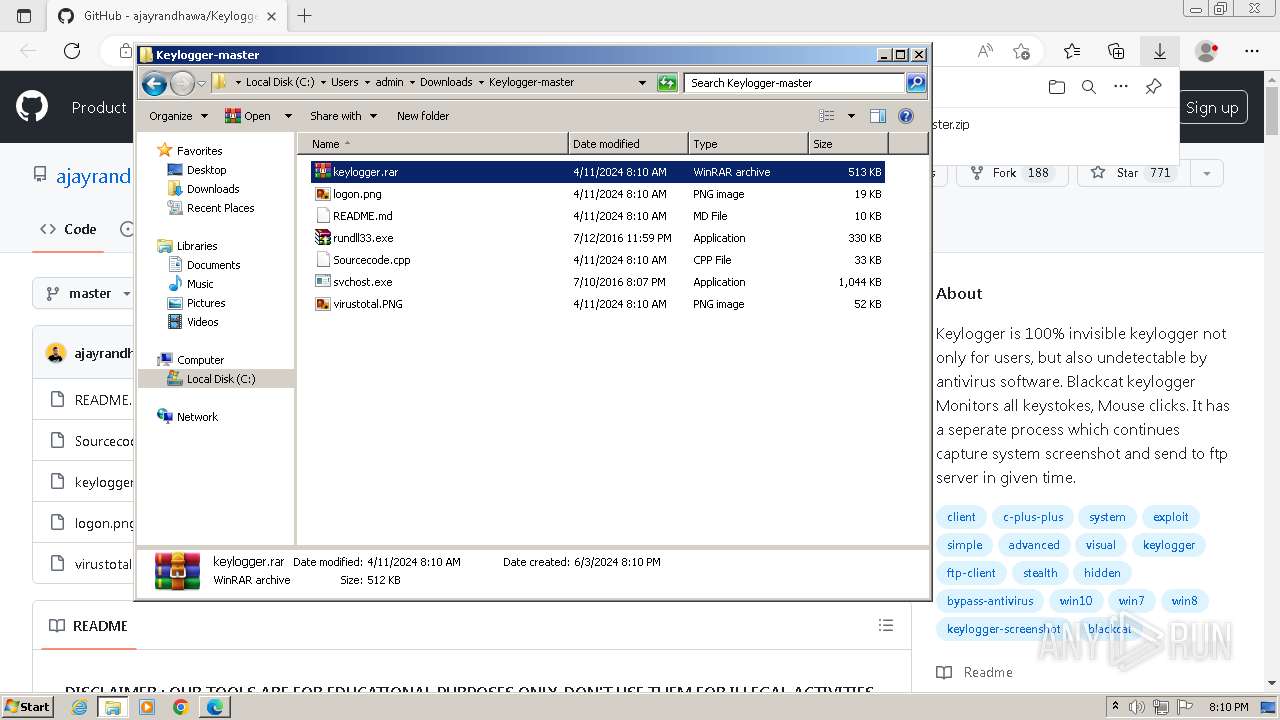1280x720 pixels.
Task: Click the search magnifier in the Explorer search box
Action: (x=916, y=83)
